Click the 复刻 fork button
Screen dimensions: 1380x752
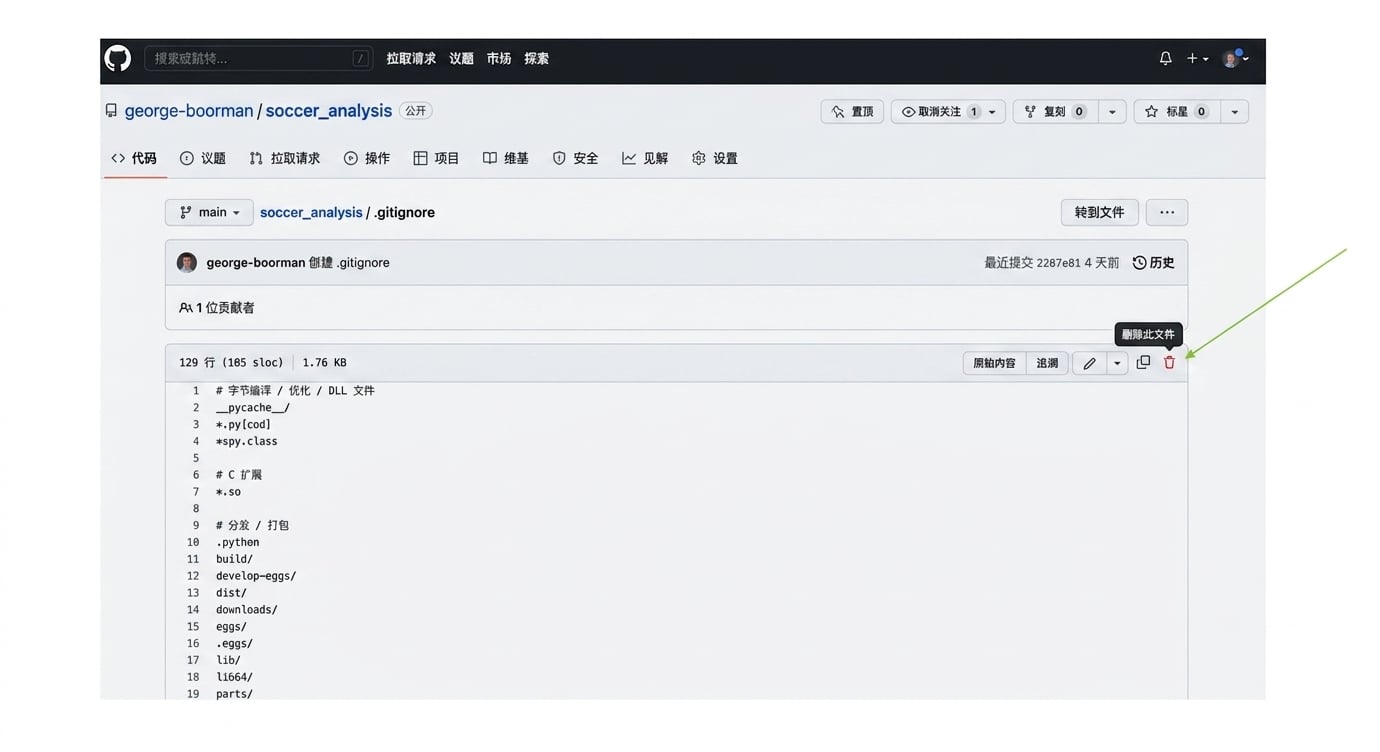coord(1055,112)
